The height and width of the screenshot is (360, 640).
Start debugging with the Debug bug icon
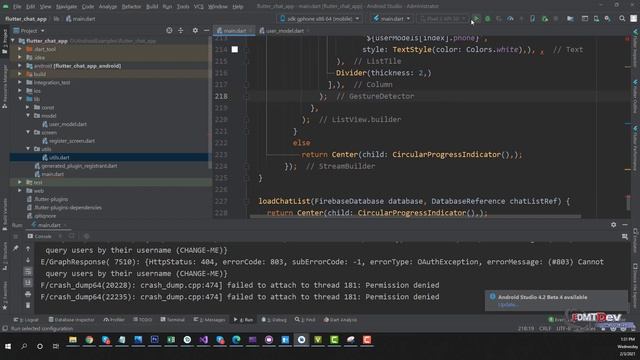pos(487,19)
